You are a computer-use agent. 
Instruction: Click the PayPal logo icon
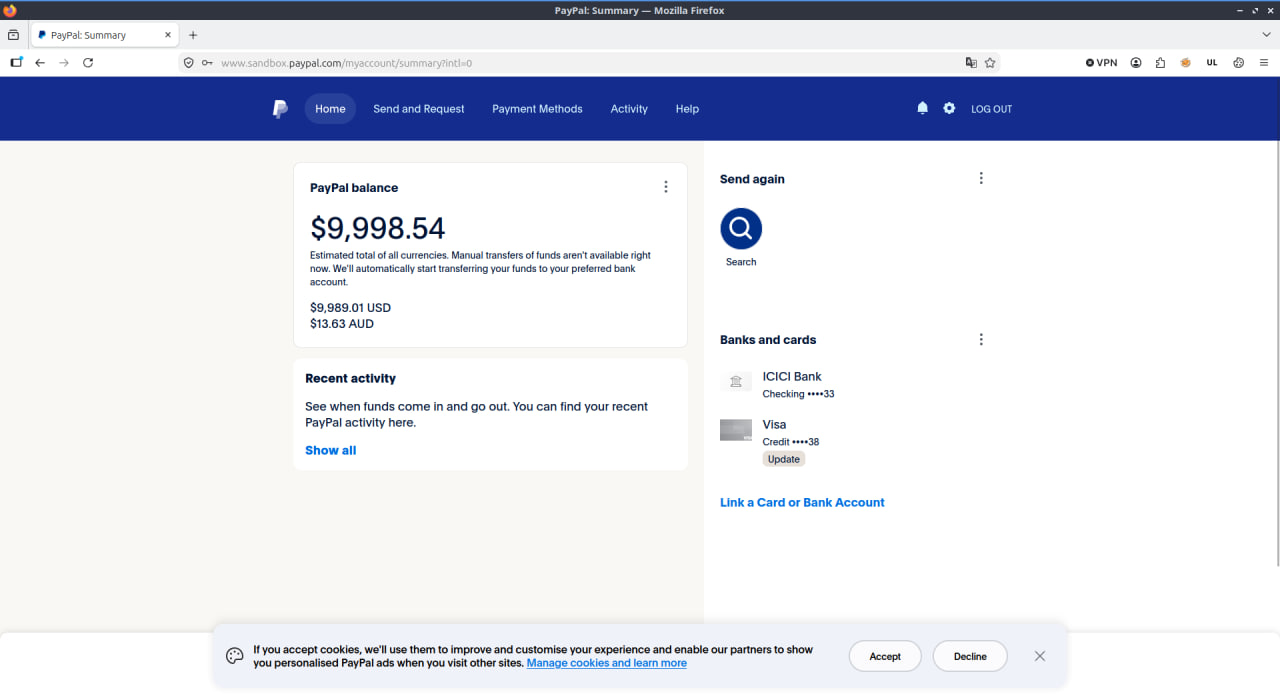coord(280,109)
